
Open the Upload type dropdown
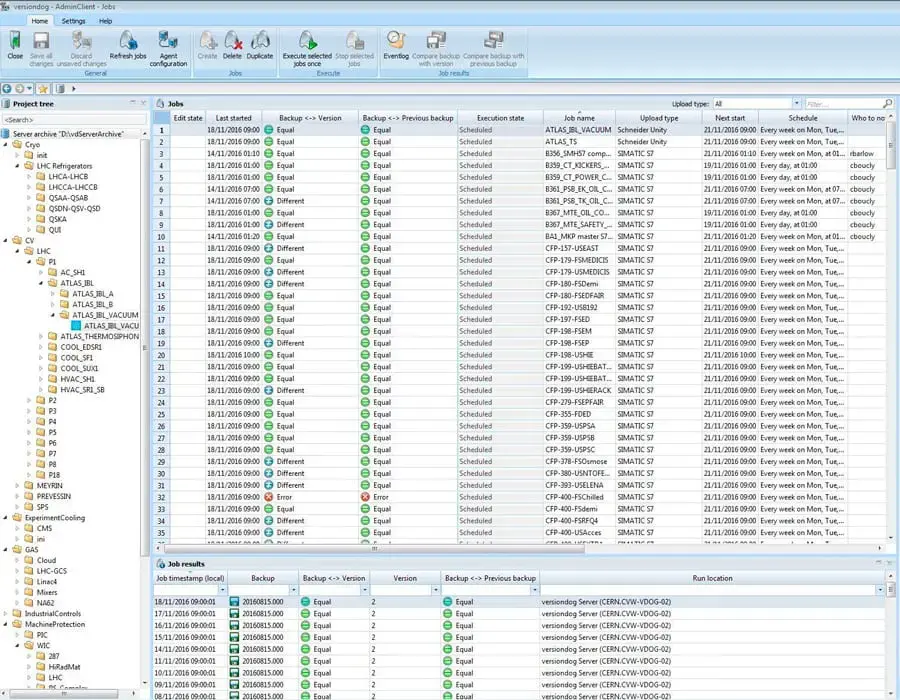point(797,104)
